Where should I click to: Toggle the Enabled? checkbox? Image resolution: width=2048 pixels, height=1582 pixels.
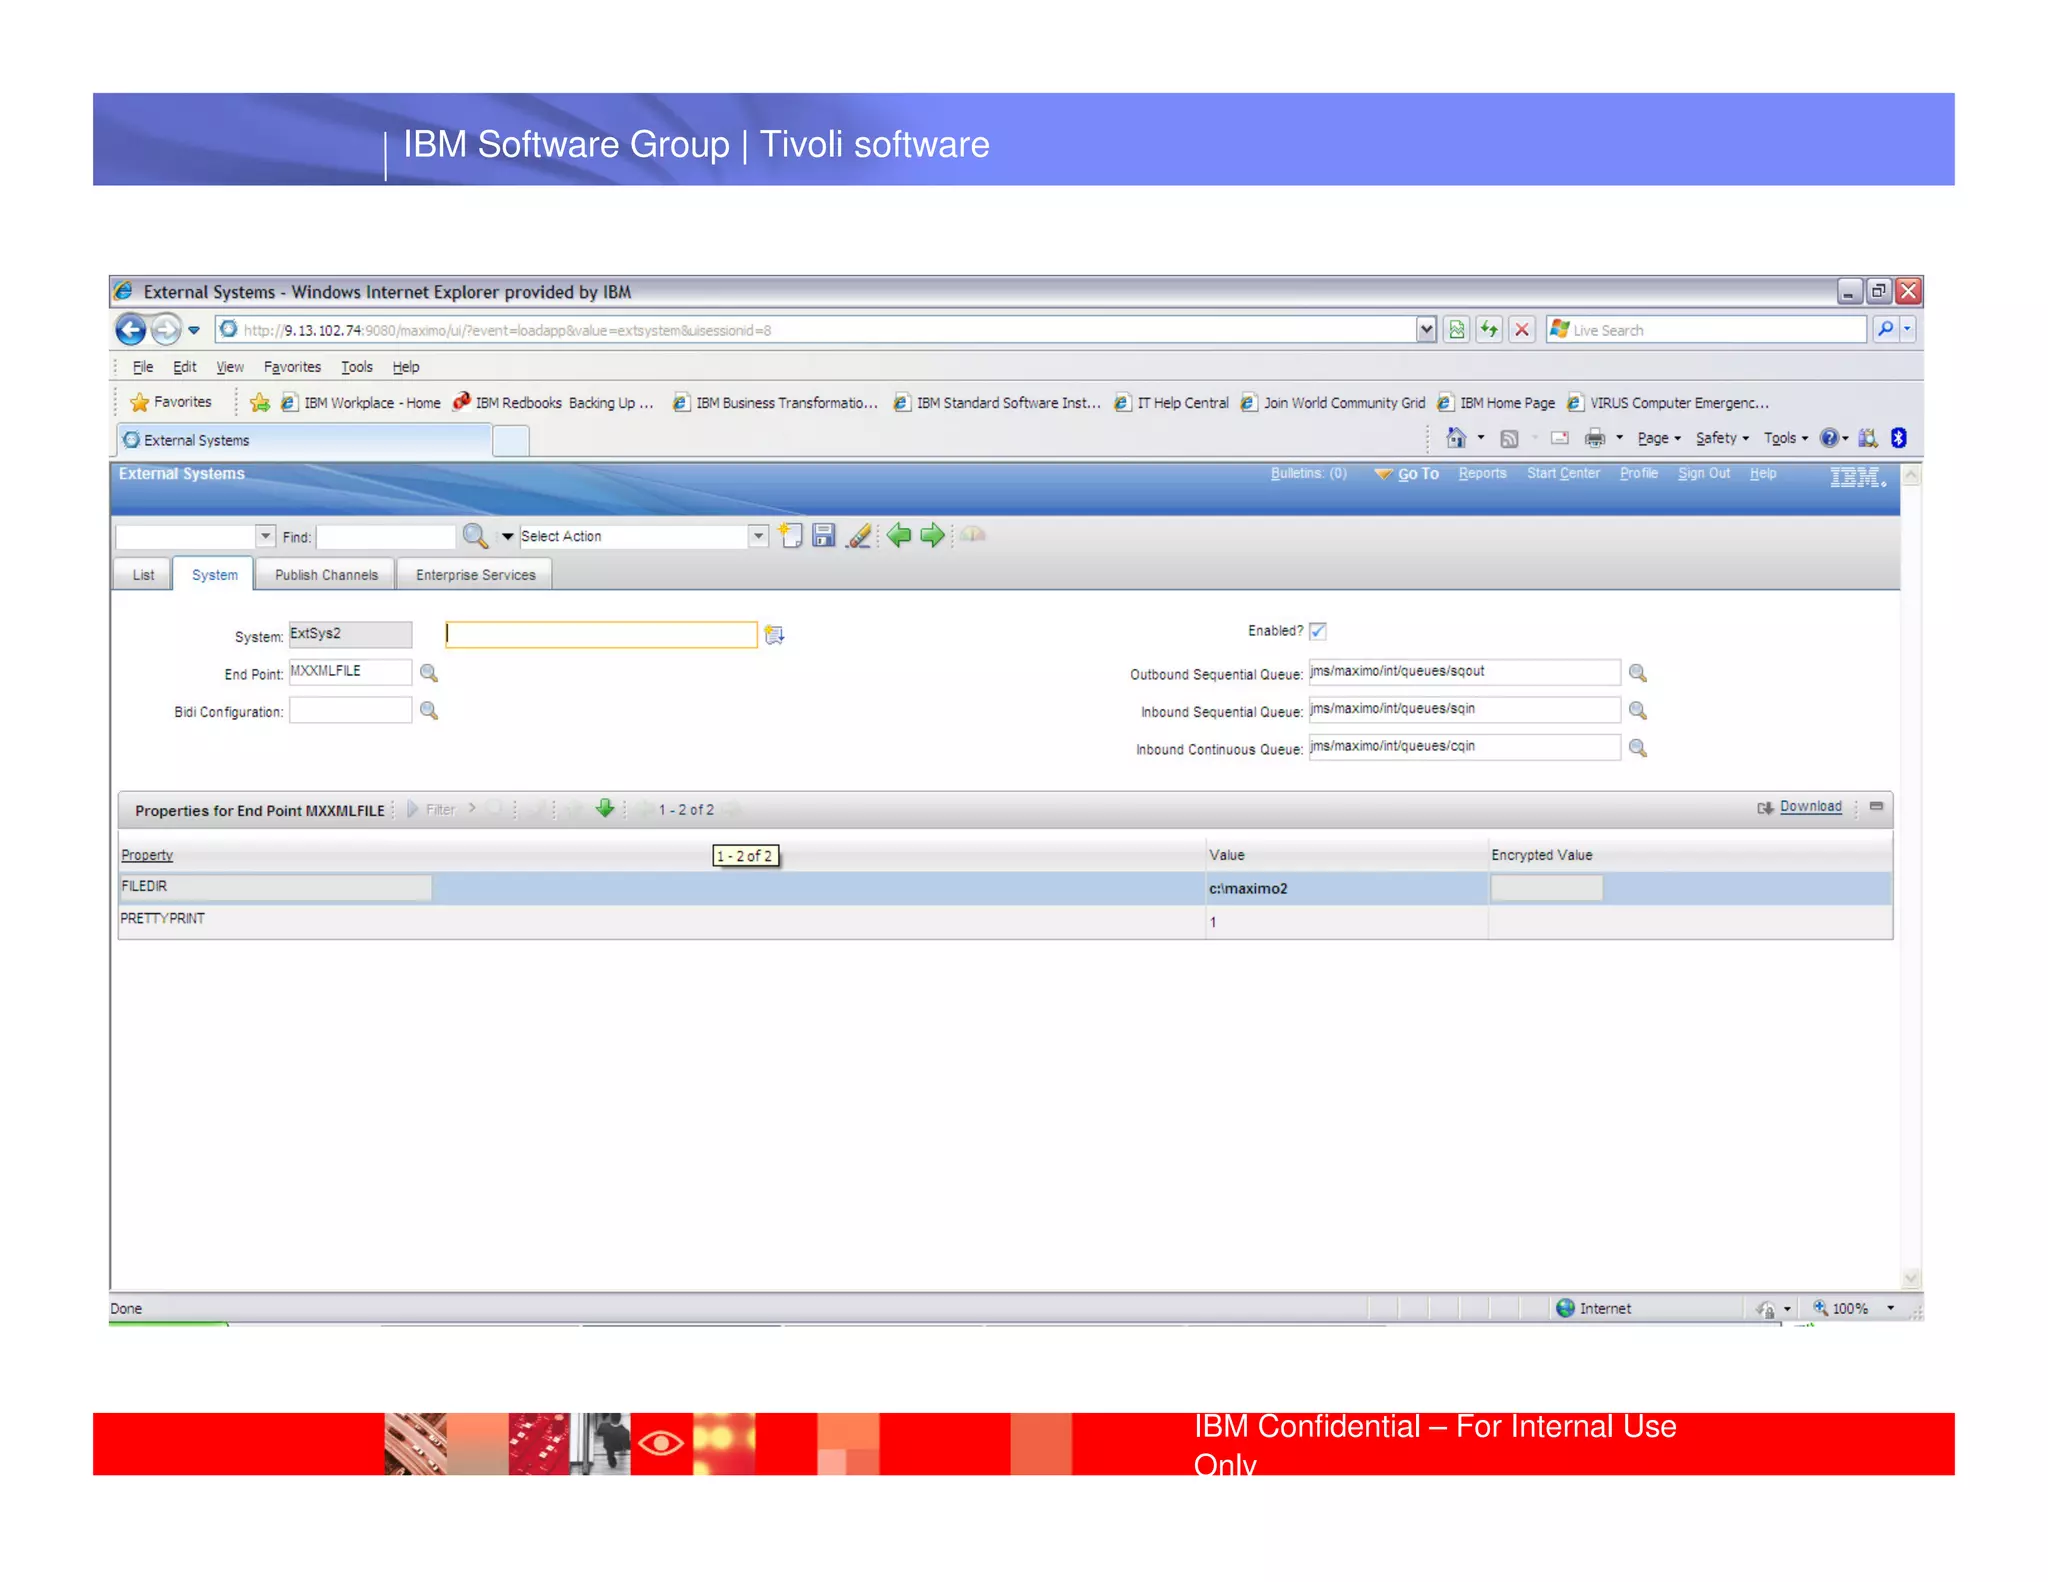pos(1317,631)
